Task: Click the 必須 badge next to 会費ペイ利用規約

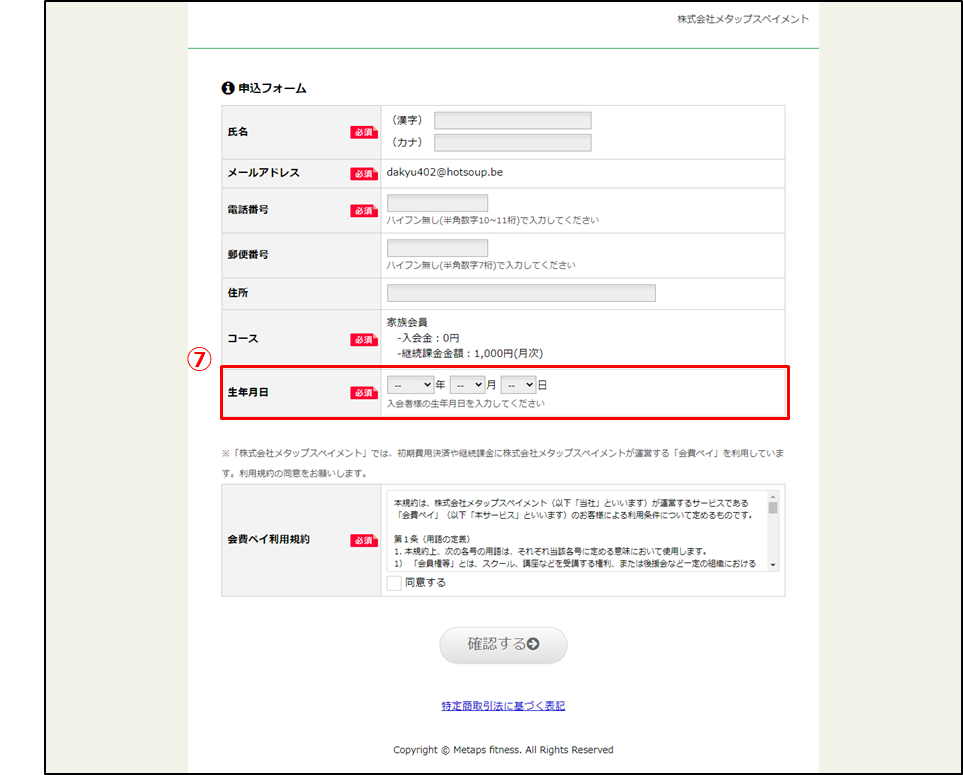Action: (362, 540)
